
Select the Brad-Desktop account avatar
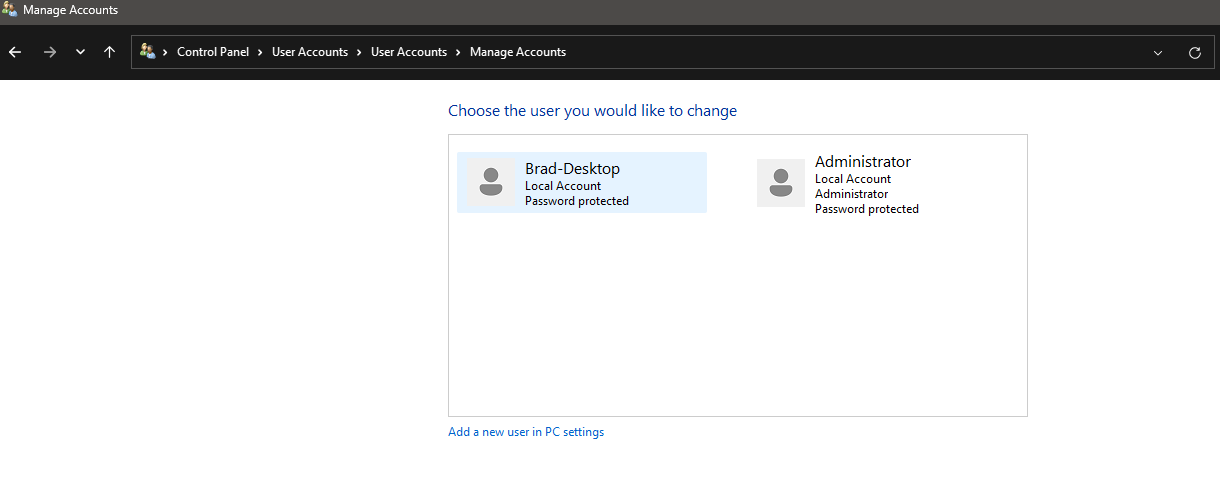[491, 183]
